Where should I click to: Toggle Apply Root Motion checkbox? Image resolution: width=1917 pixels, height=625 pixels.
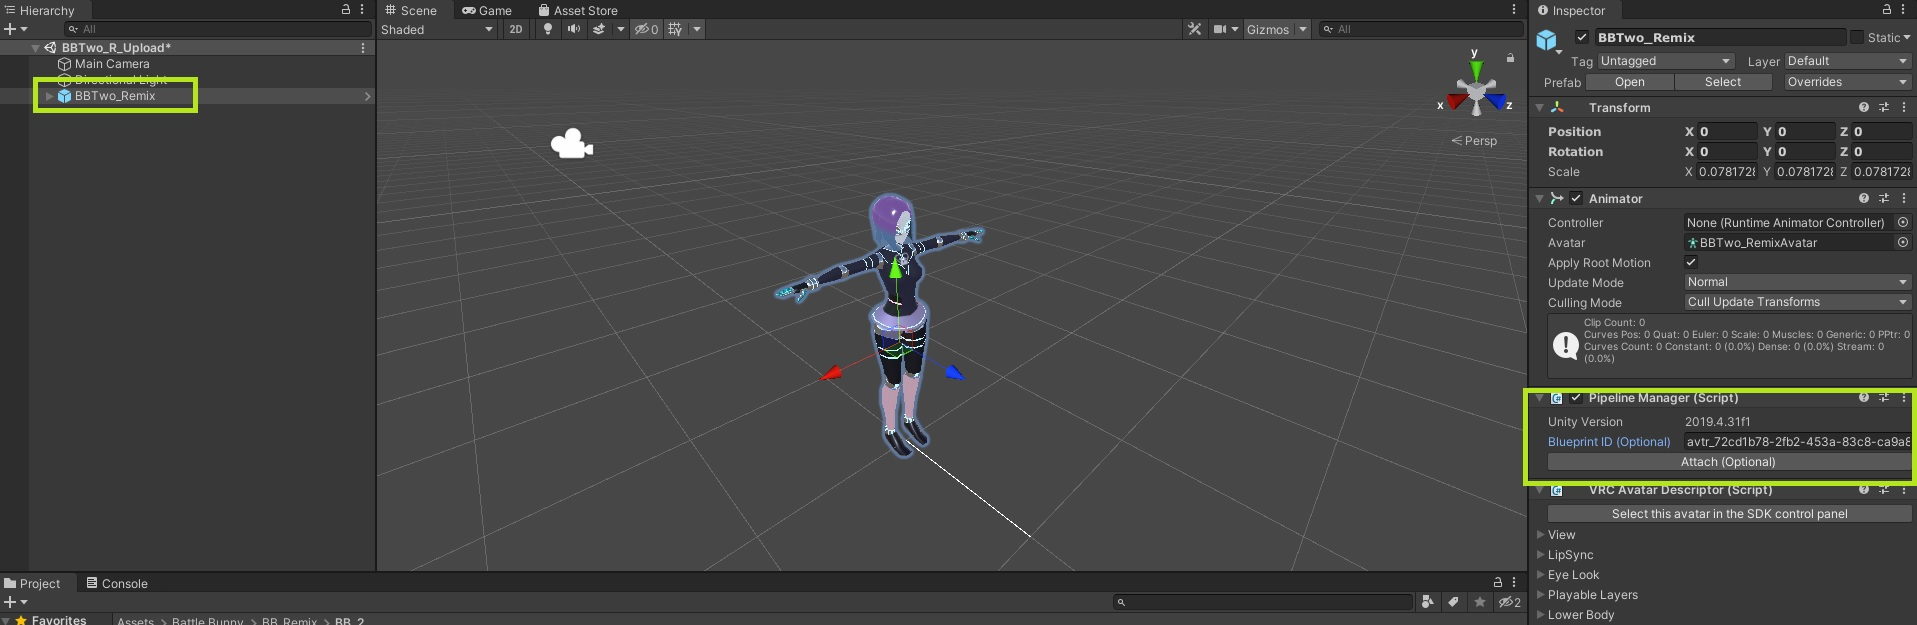(1691, 262)
